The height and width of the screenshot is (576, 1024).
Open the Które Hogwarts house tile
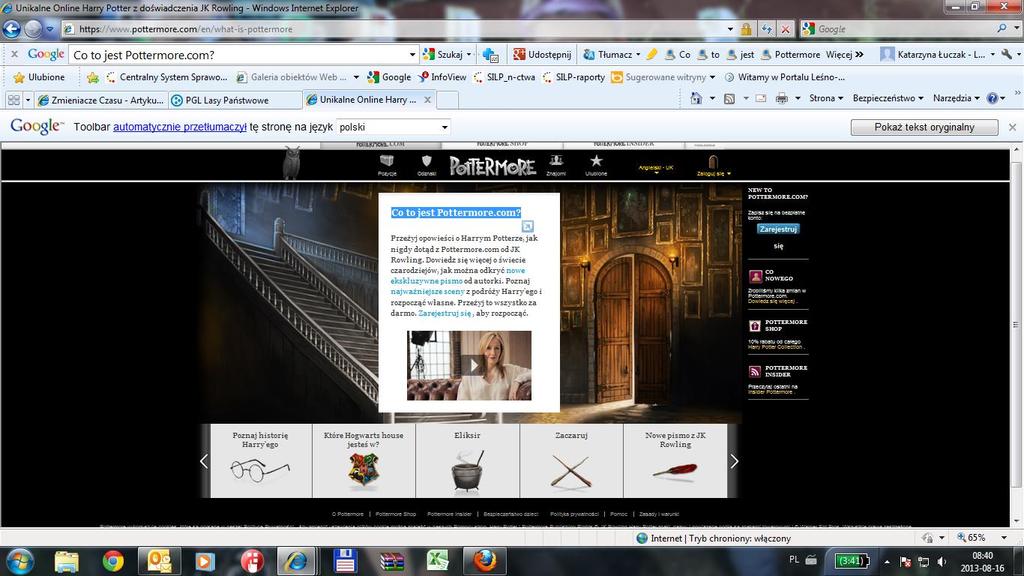click(x=364, y=461)
